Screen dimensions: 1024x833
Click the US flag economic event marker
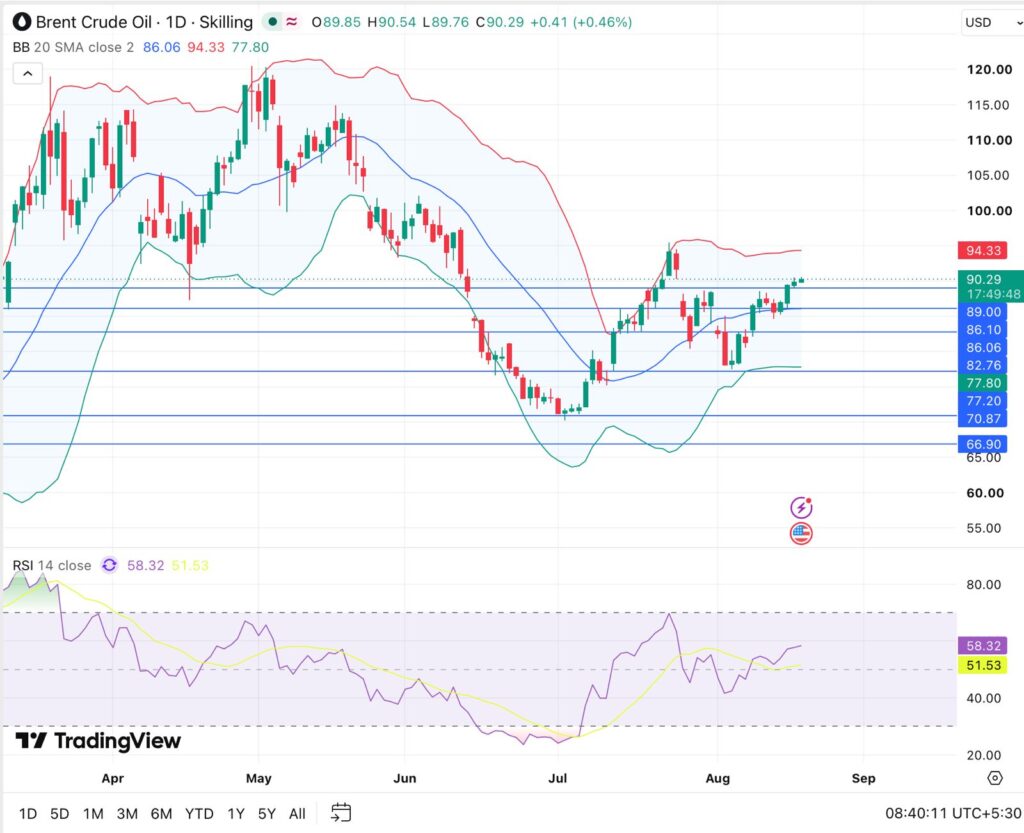click(x=801, y=533)
